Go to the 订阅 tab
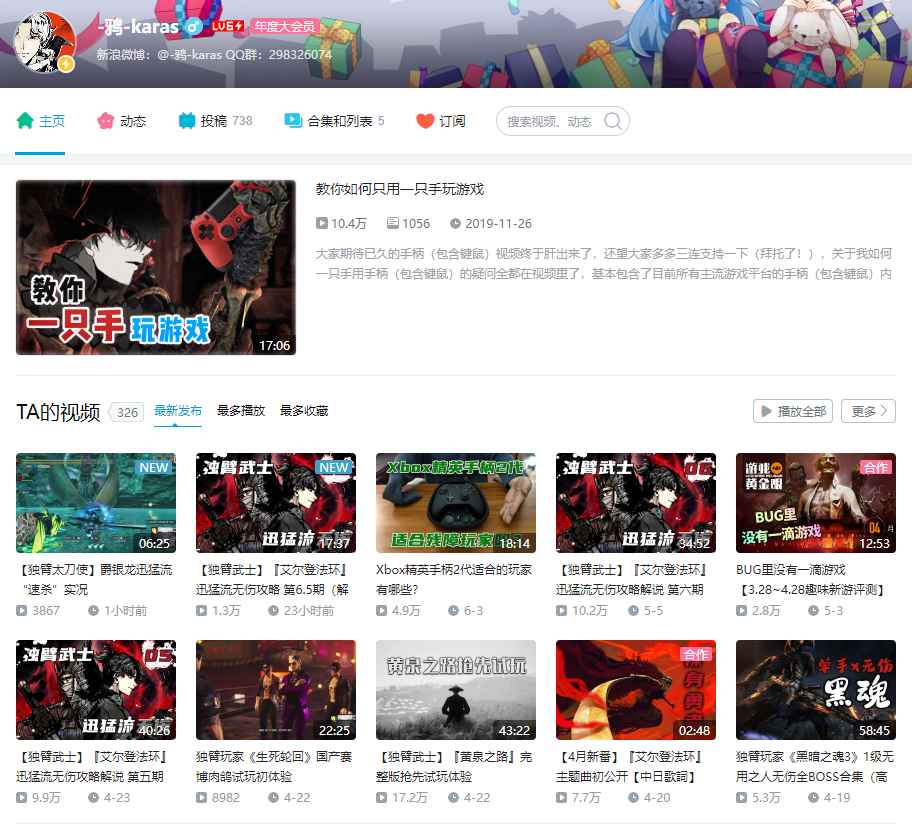 coord(441,121)
